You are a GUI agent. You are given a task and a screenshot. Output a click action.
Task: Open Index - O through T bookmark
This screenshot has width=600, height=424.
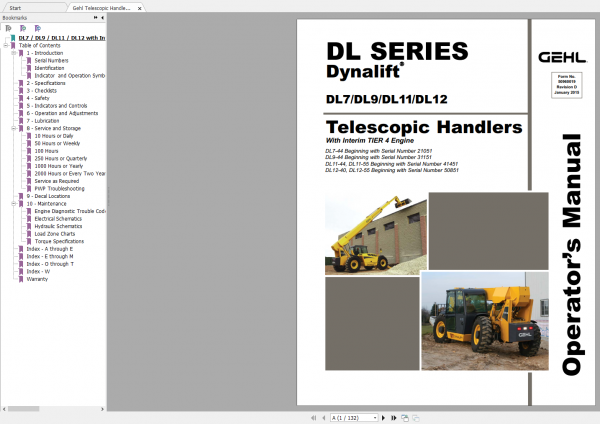pos(50,264)
